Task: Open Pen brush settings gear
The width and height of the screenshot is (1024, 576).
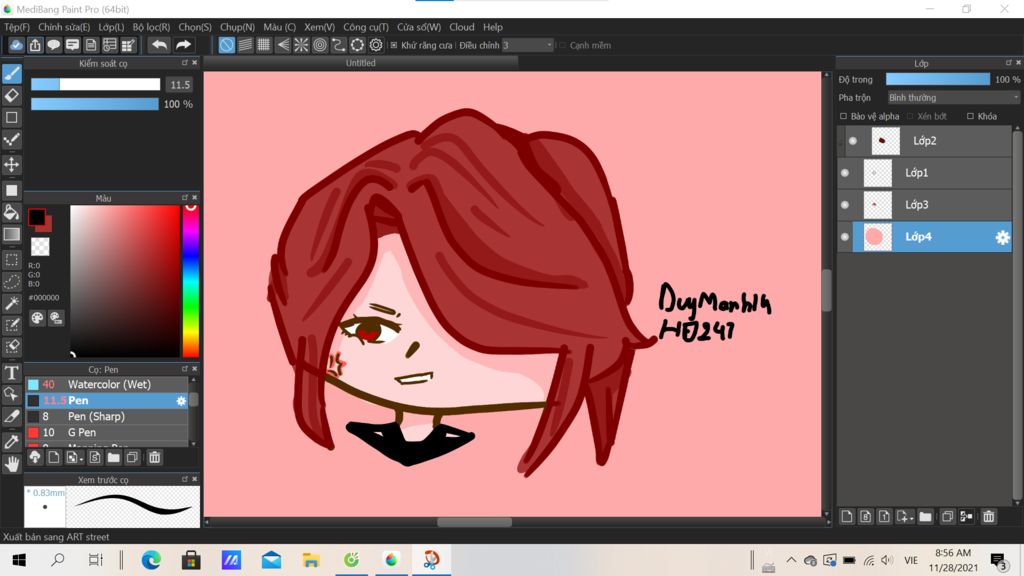Action: [182, 401]
